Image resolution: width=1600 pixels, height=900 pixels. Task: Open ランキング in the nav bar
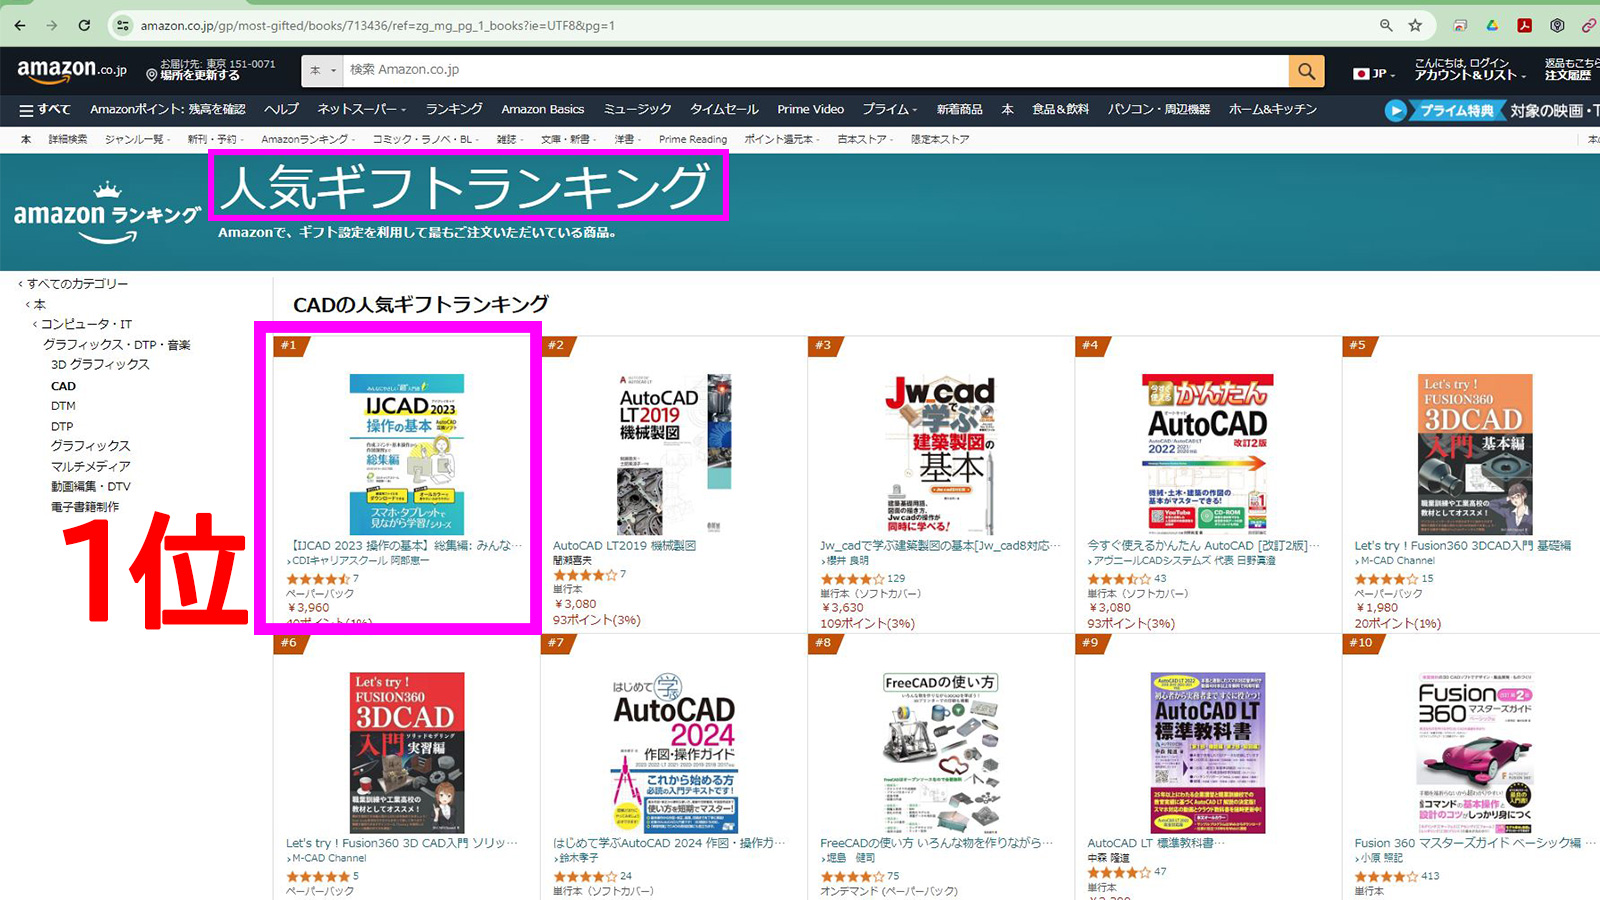point(454,109)
